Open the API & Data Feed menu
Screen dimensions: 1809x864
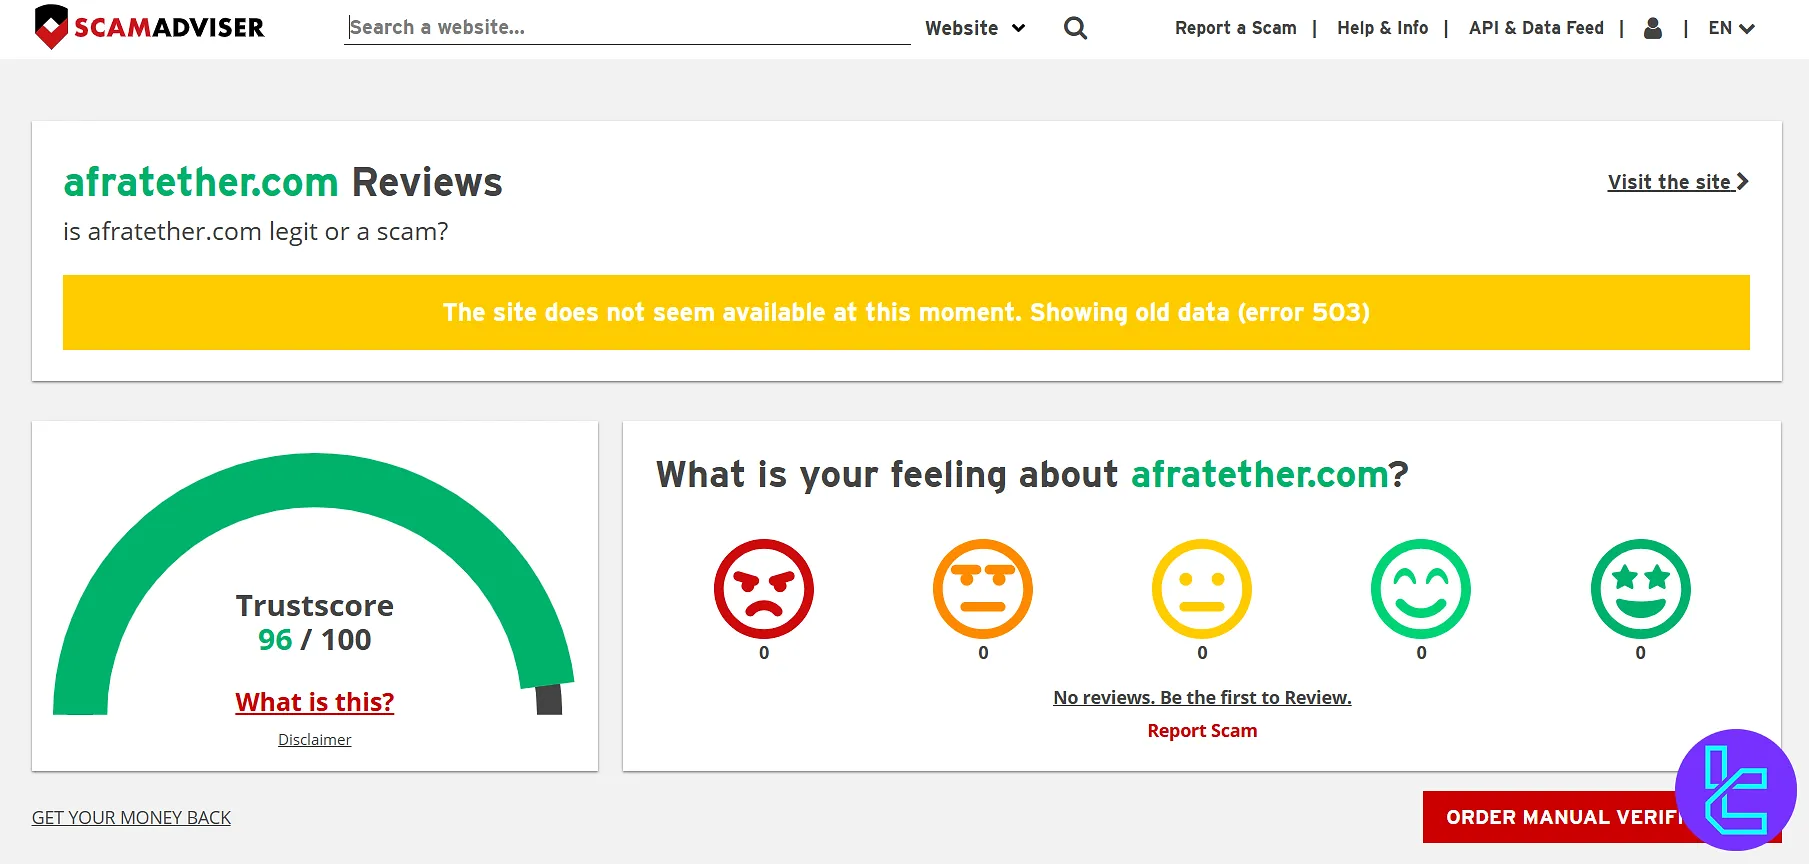pos(1536,28)
